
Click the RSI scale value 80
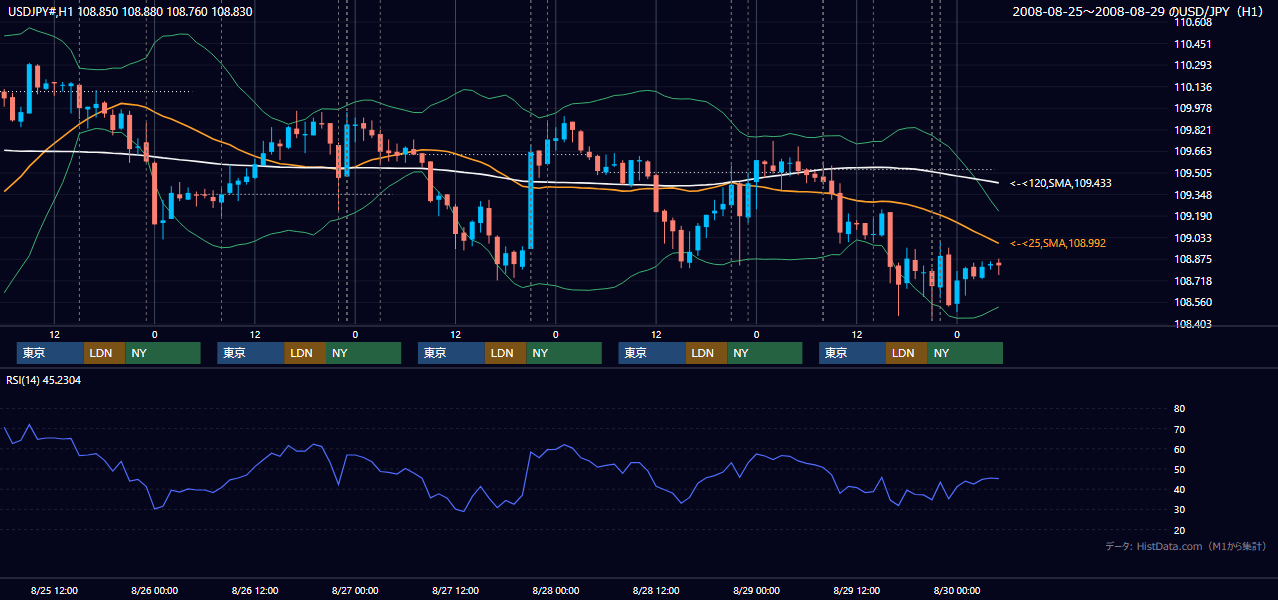[1180, 409]
